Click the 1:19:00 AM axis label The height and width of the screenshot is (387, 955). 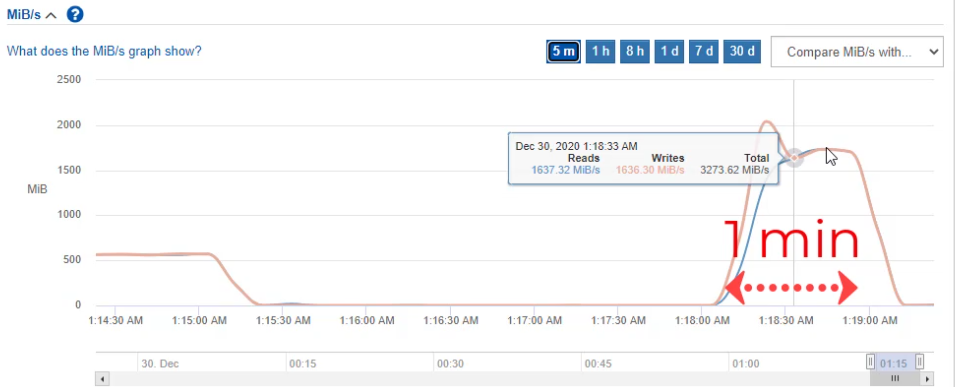click(x=869, y=320)
